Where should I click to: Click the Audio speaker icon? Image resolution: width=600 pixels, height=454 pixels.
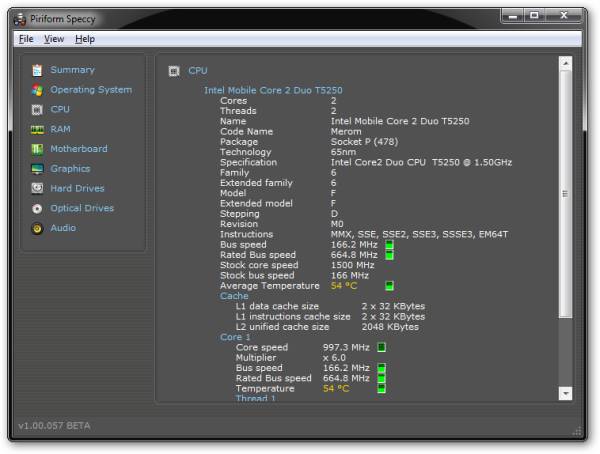(x=37, y=229)
